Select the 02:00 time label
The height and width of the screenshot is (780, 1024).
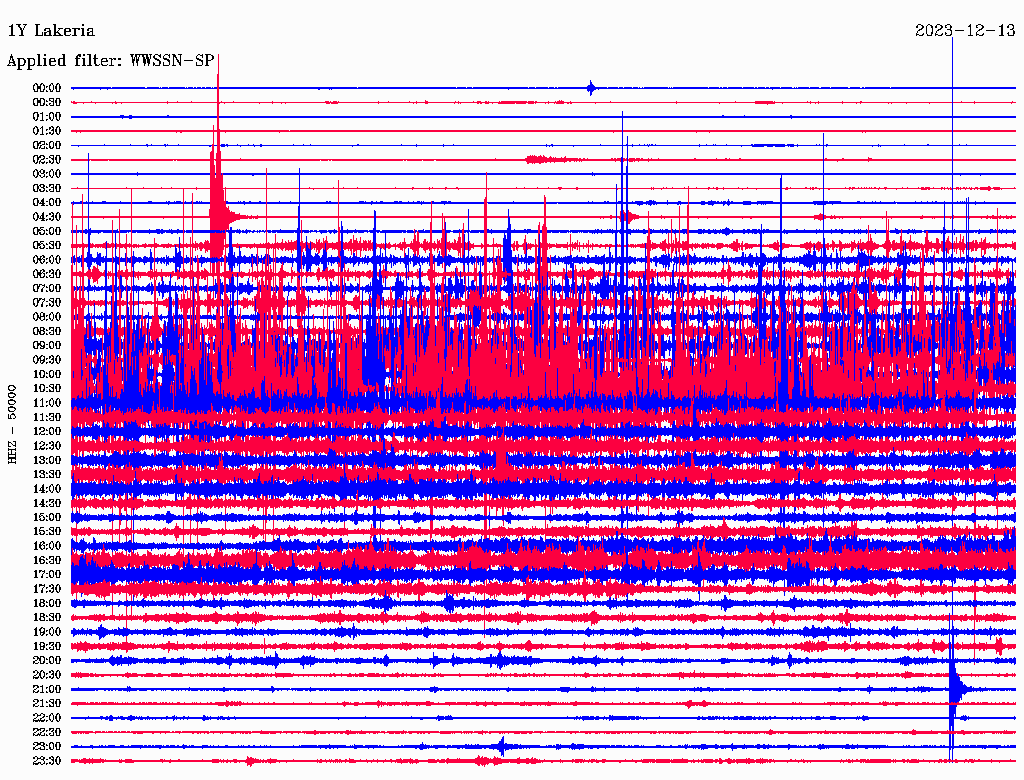click(x=47, y=146)
